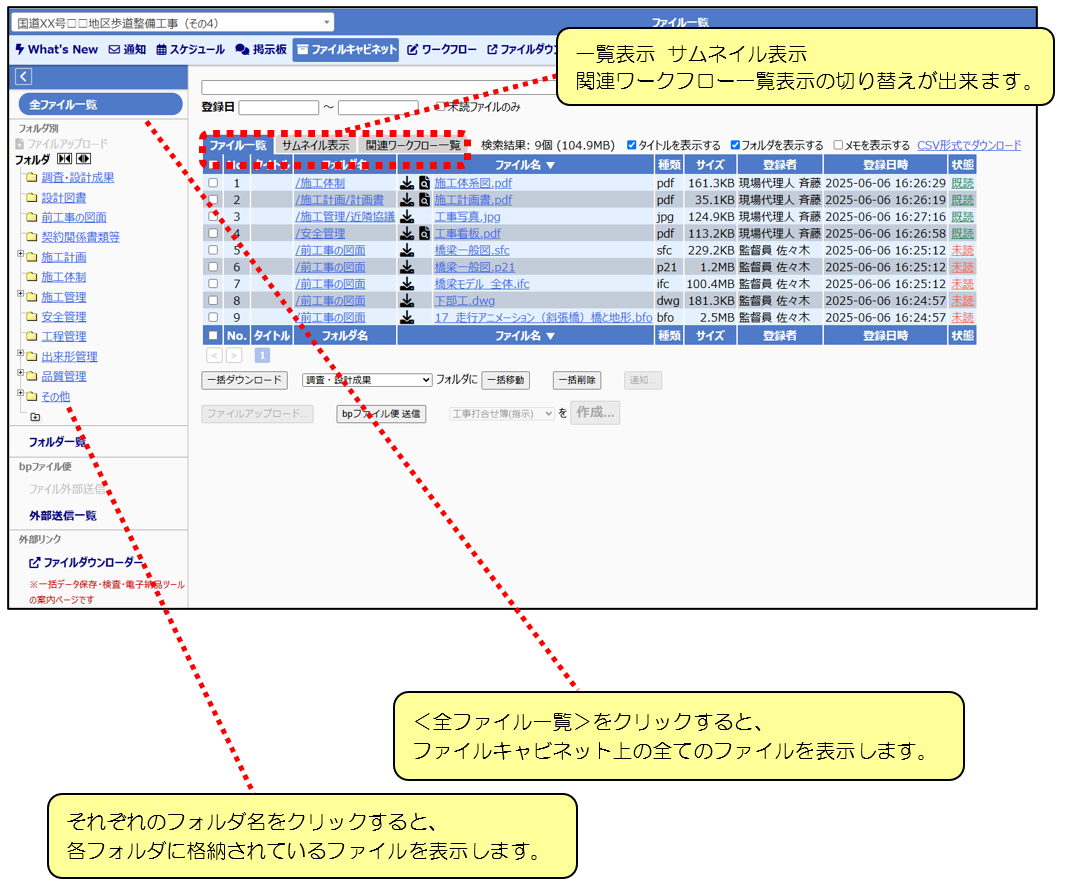The image size is (1076, 888).
Task: Click the CSV形式でダウンロード link
Action: tap(969, 145)
